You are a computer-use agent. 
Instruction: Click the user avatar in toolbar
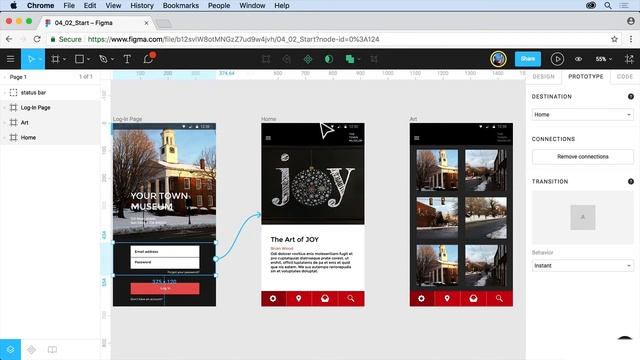498,59
